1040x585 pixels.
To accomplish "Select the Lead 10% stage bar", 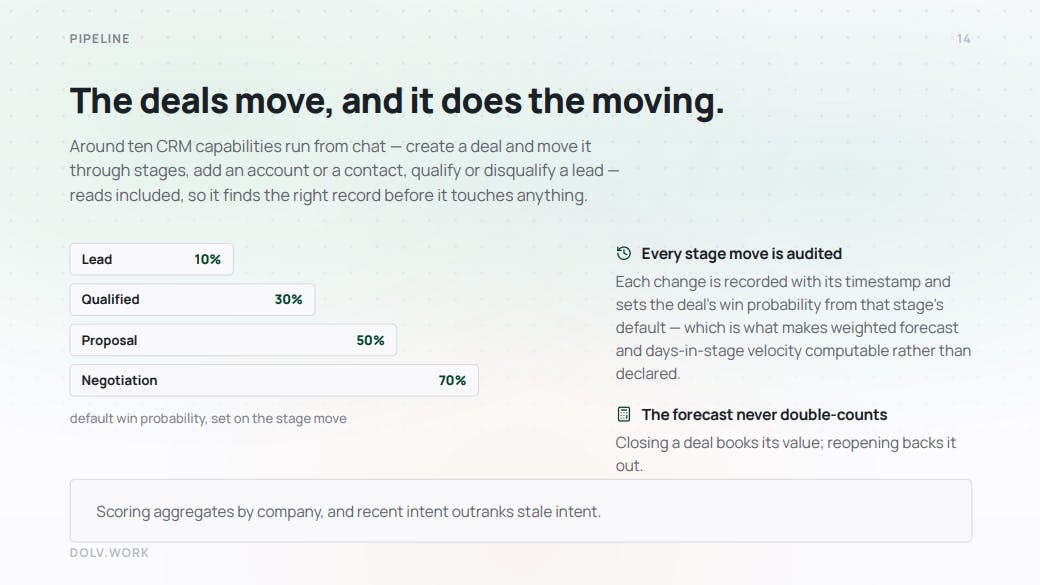I will pos(152,259).
